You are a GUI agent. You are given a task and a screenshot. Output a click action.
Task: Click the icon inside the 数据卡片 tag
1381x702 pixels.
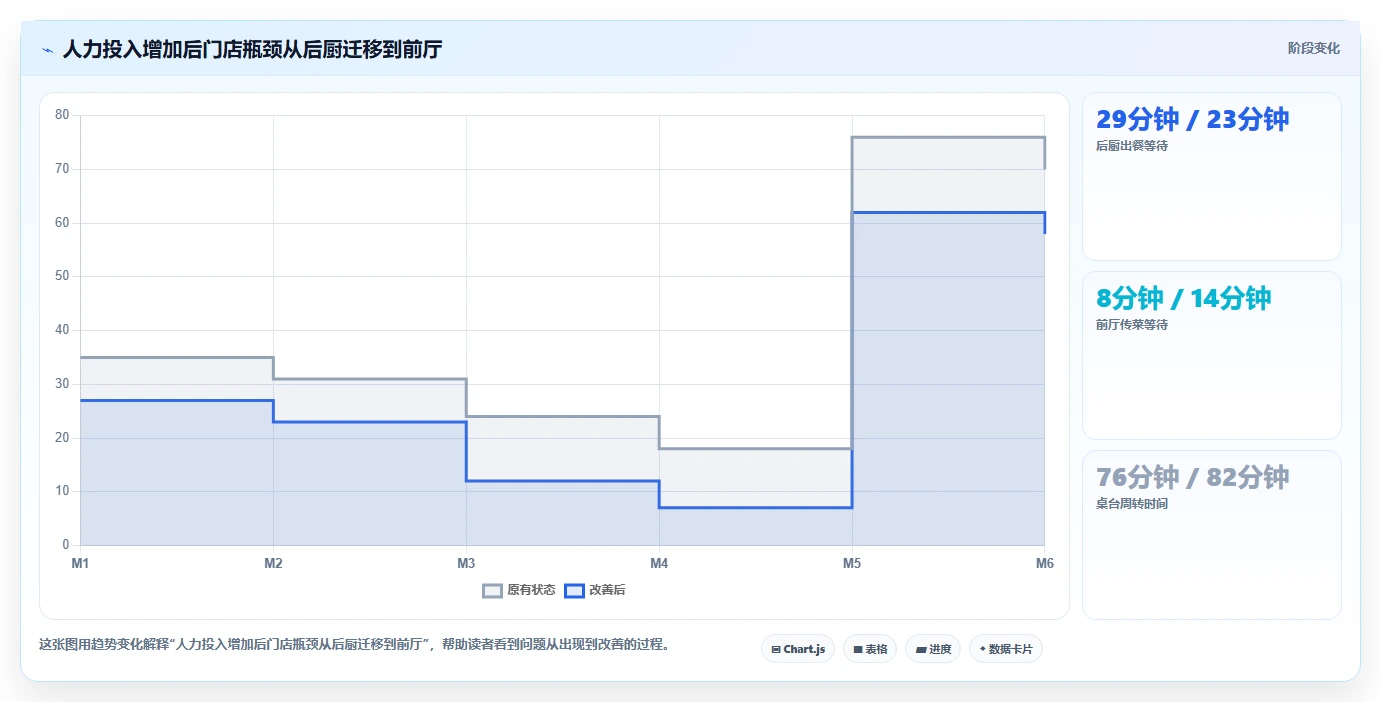point(982,650)
